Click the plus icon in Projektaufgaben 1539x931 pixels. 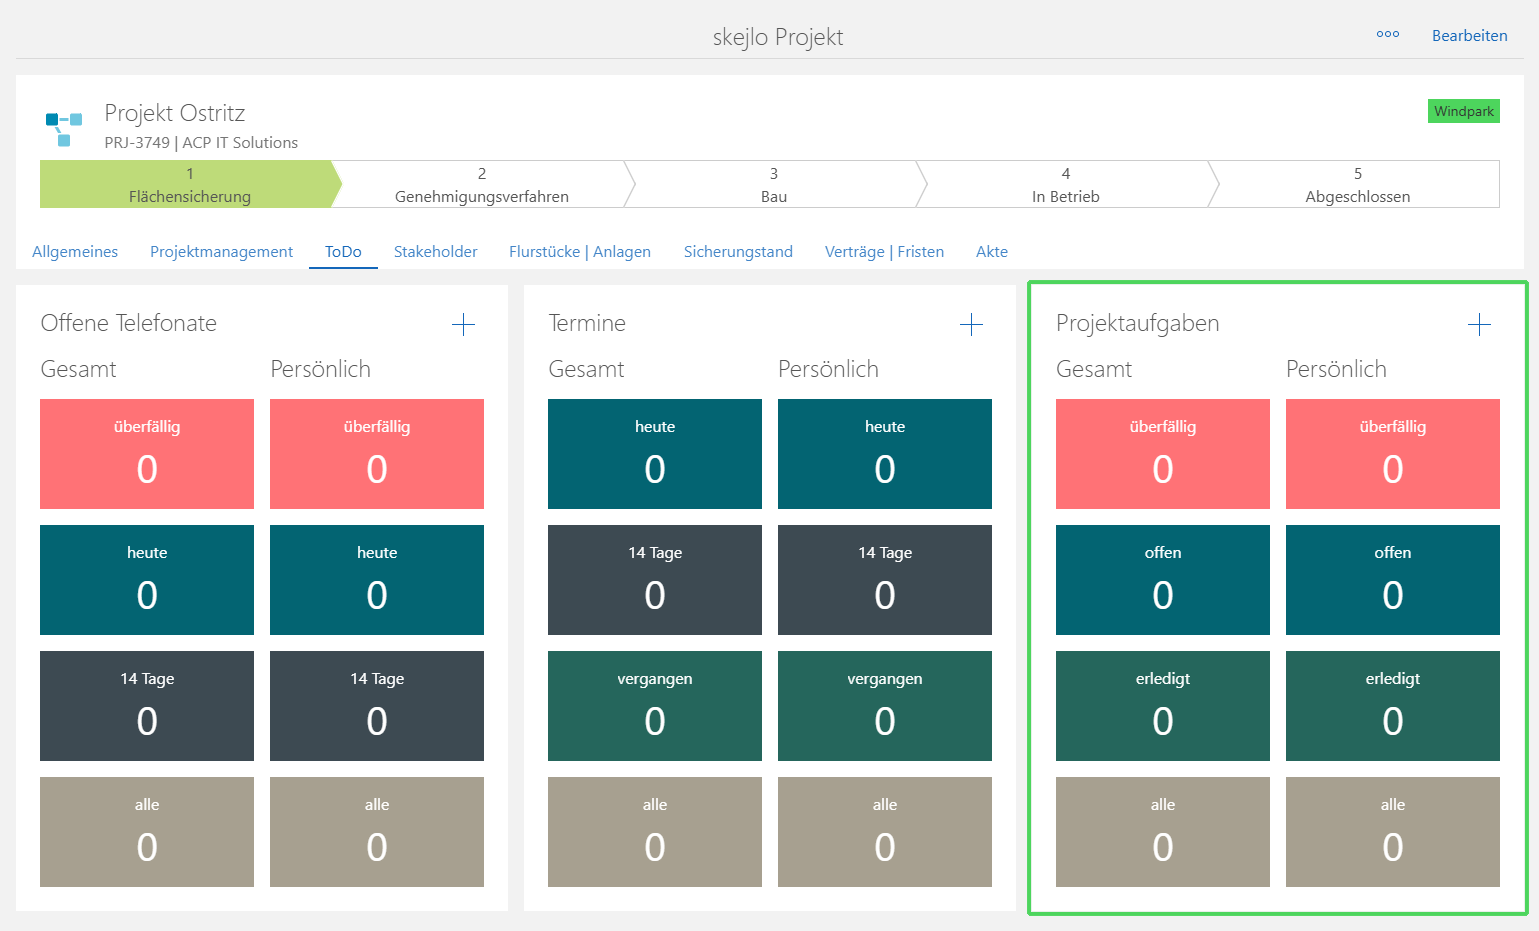tap(1479, 324)
